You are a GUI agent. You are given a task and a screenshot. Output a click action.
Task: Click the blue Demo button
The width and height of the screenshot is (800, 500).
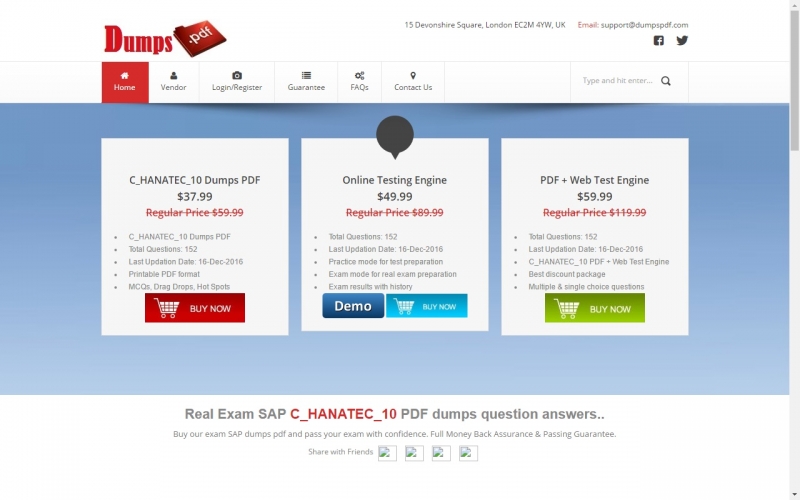point(353,306)
